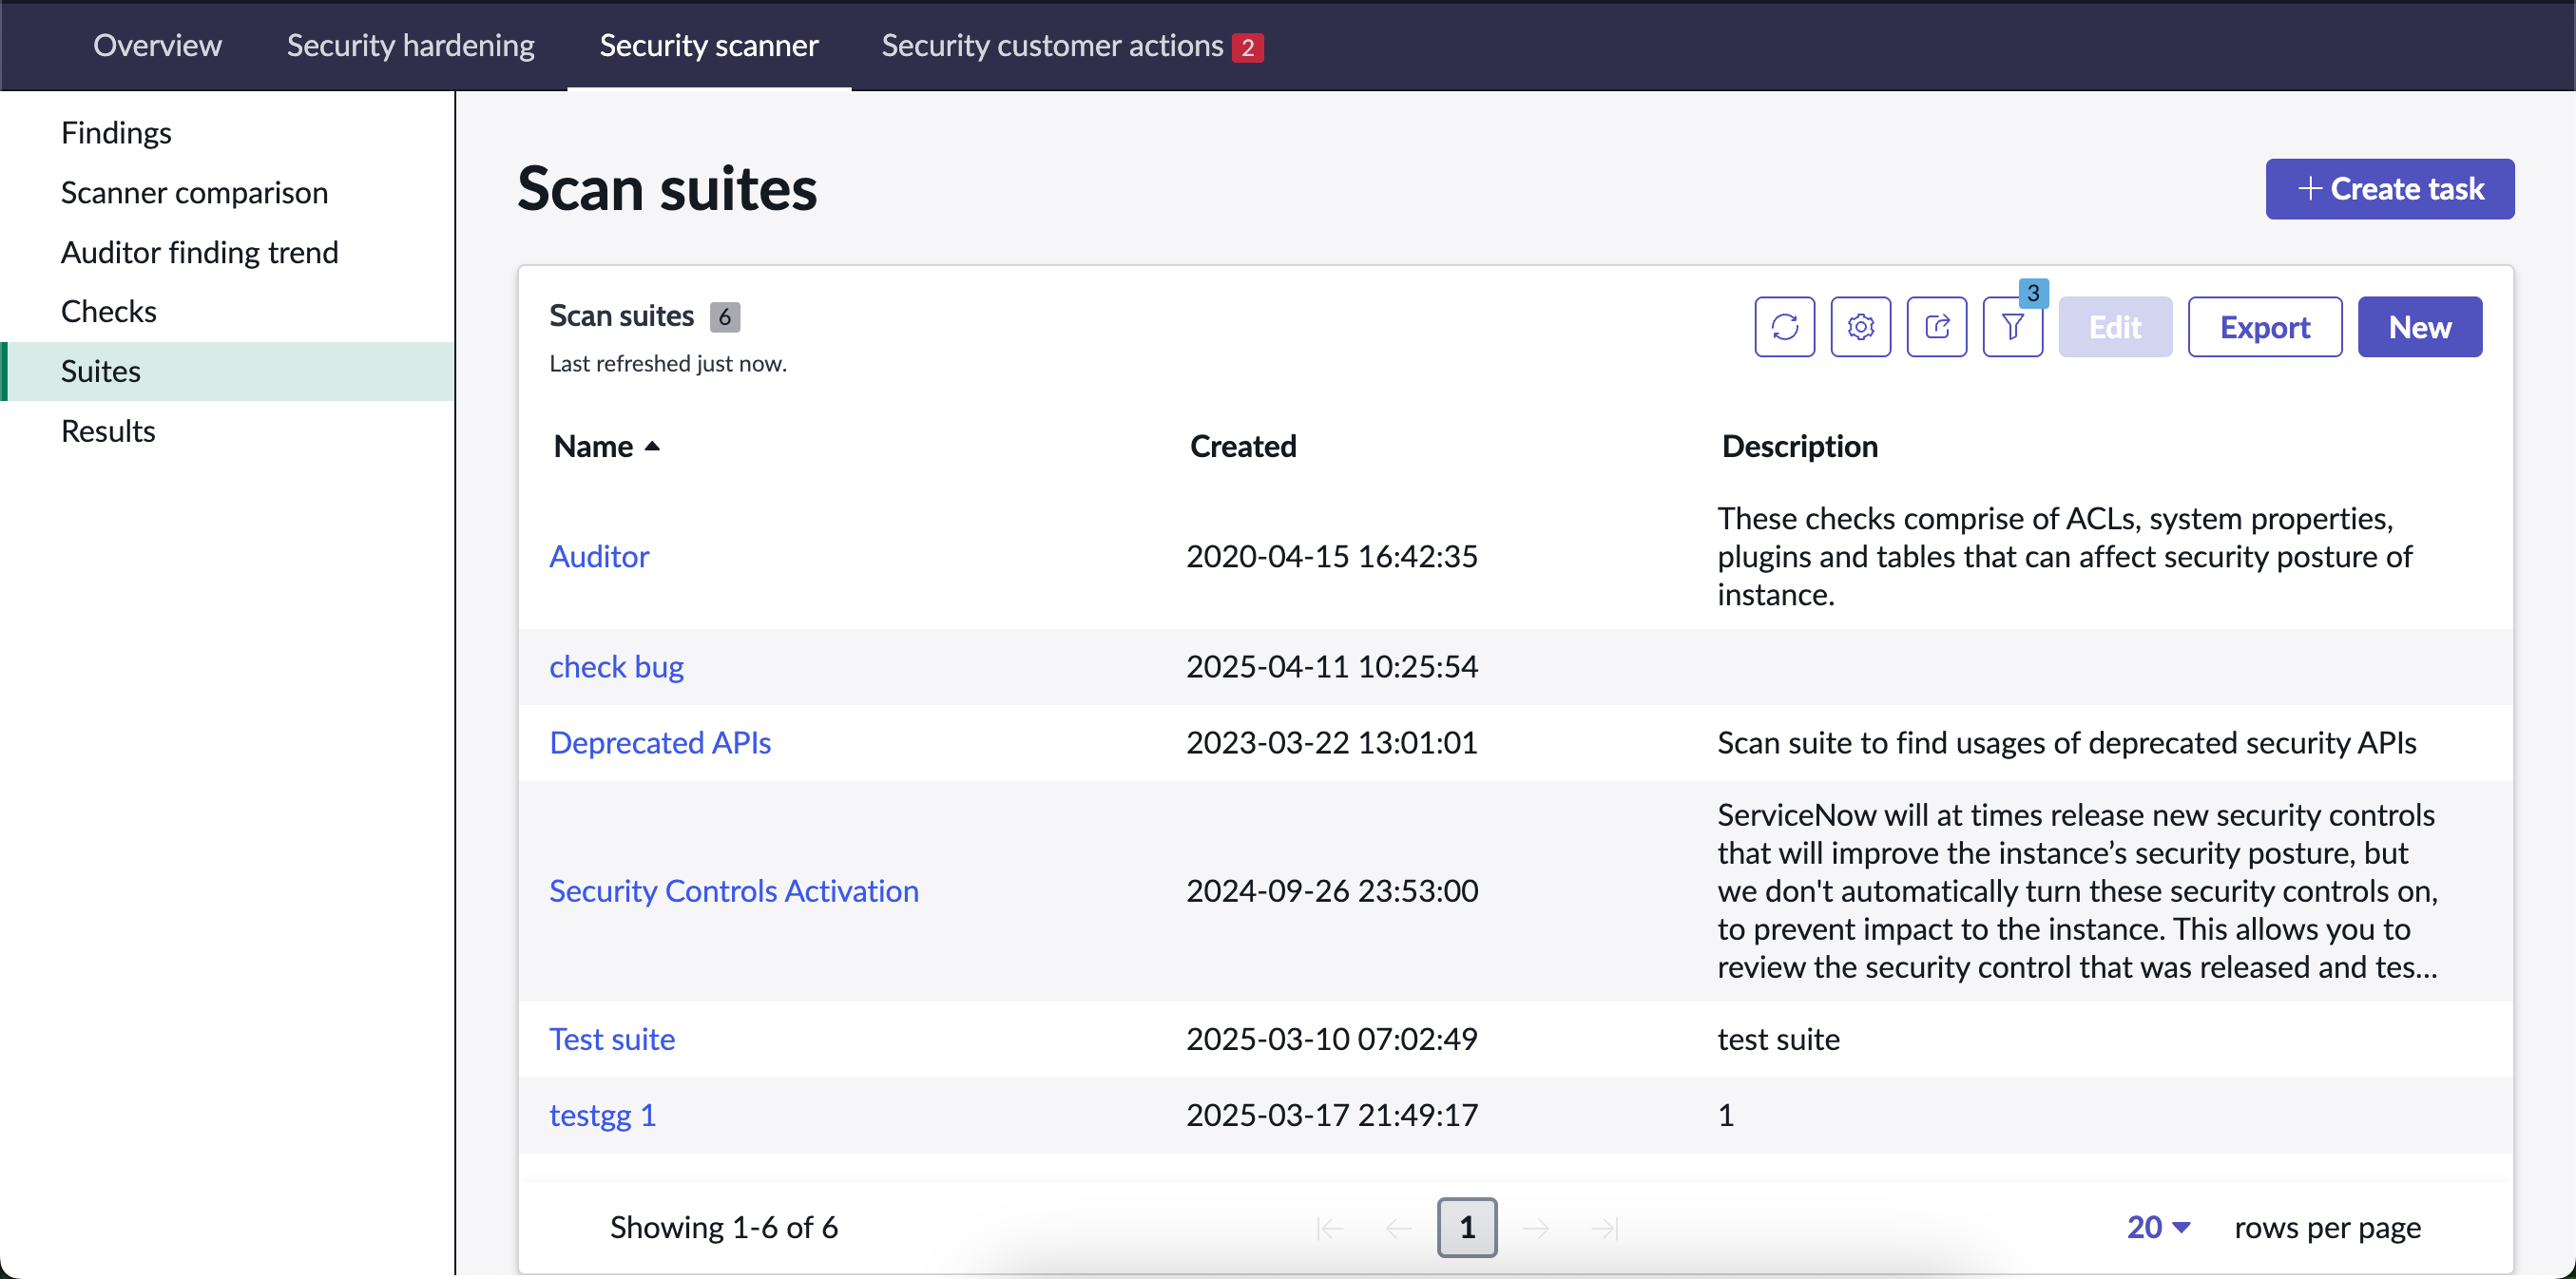The width and height of the screenshot is (2576, 1279).
Task: Open Scanner comparison in the sidebar
Action: (194, 192)
